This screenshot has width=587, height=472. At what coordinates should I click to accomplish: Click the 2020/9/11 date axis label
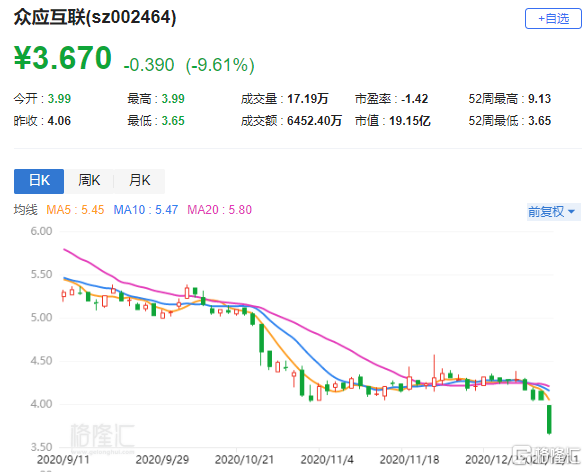click(x=64, y=460)
